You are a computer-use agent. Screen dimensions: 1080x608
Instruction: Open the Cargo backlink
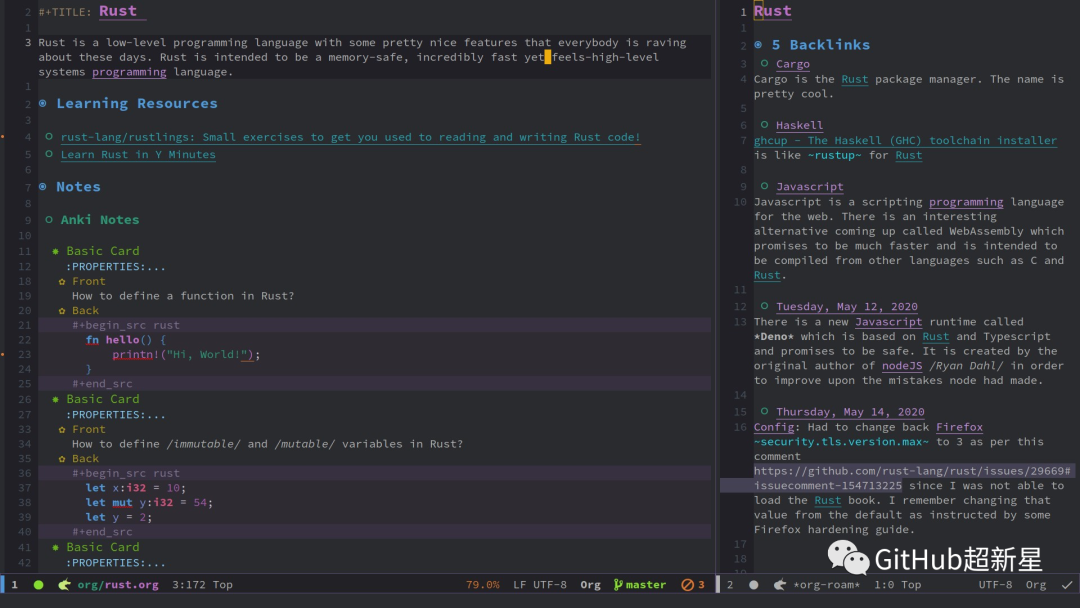[x=793, y=64]
